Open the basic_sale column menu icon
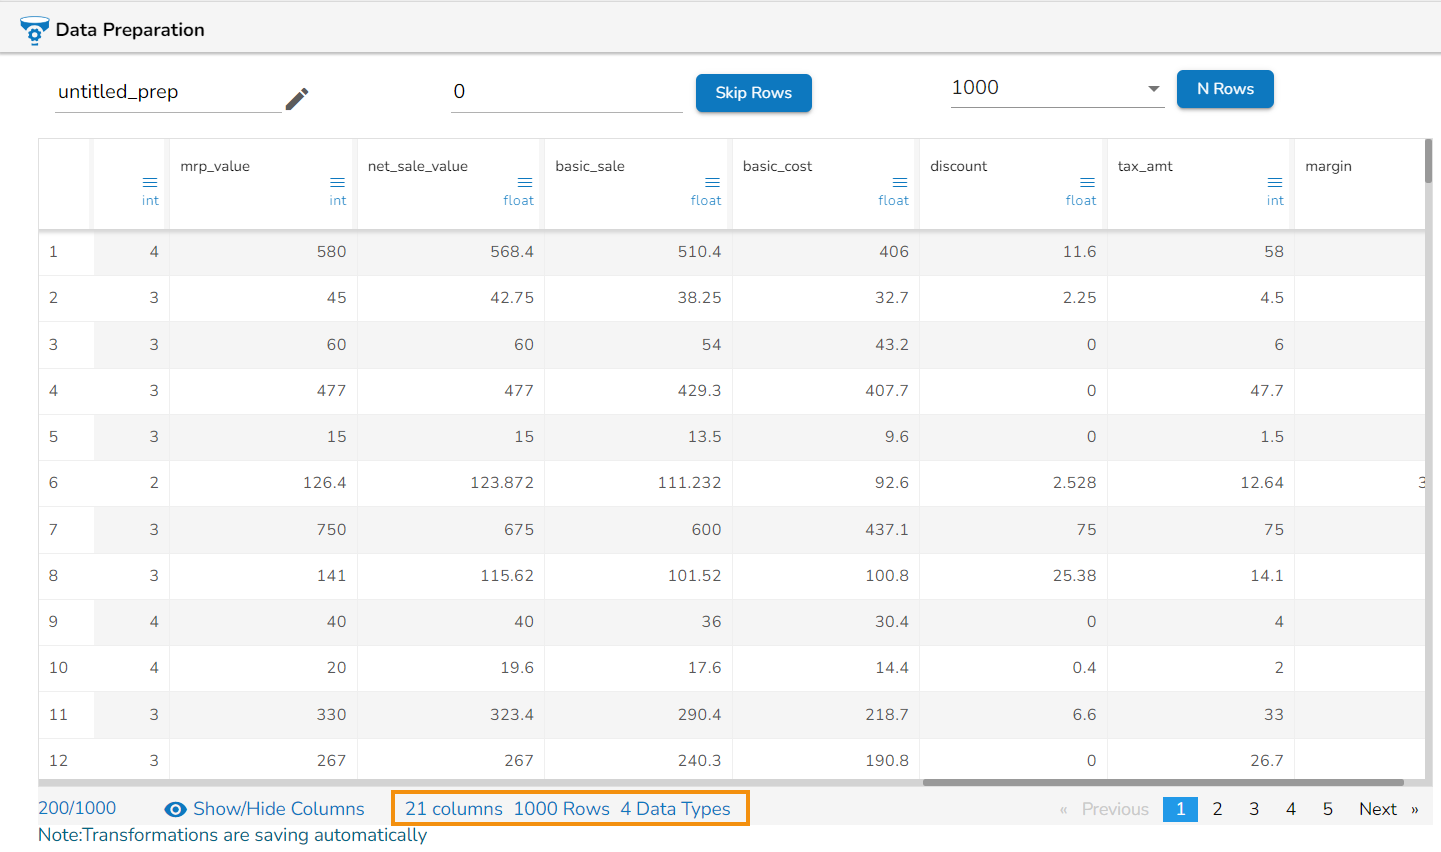The image size is (1441, 852). tap(712, 182)
